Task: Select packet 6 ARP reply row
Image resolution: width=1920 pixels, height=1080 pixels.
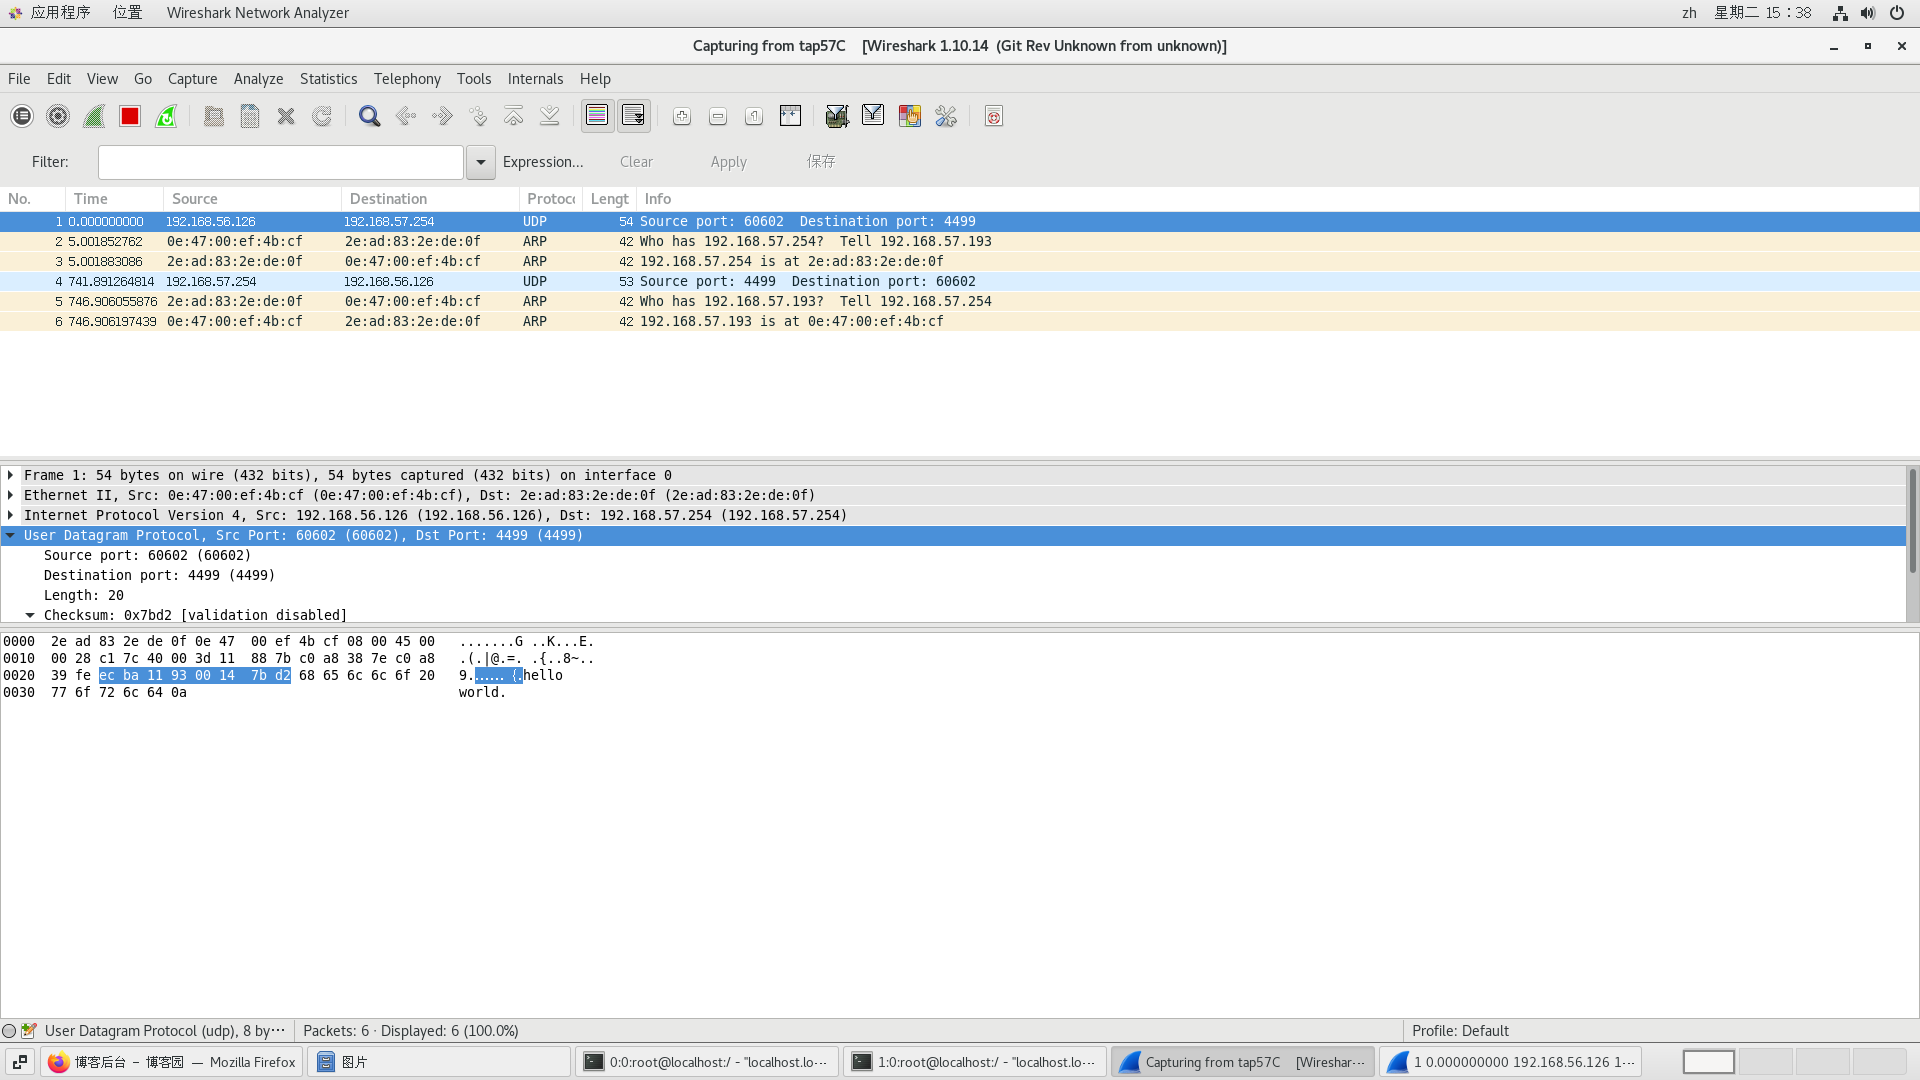Action: (960, 322)
